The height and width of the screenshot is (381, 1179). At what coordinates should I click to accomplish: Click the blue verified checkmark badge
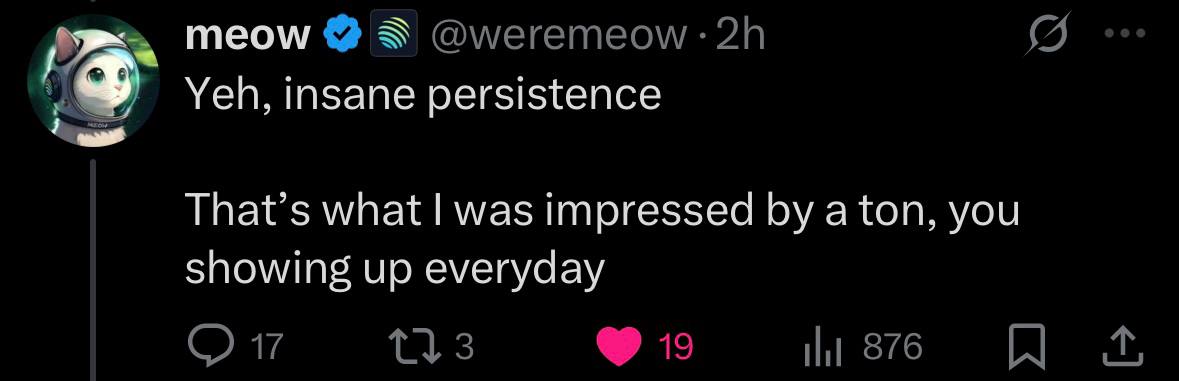coord(342,35)
